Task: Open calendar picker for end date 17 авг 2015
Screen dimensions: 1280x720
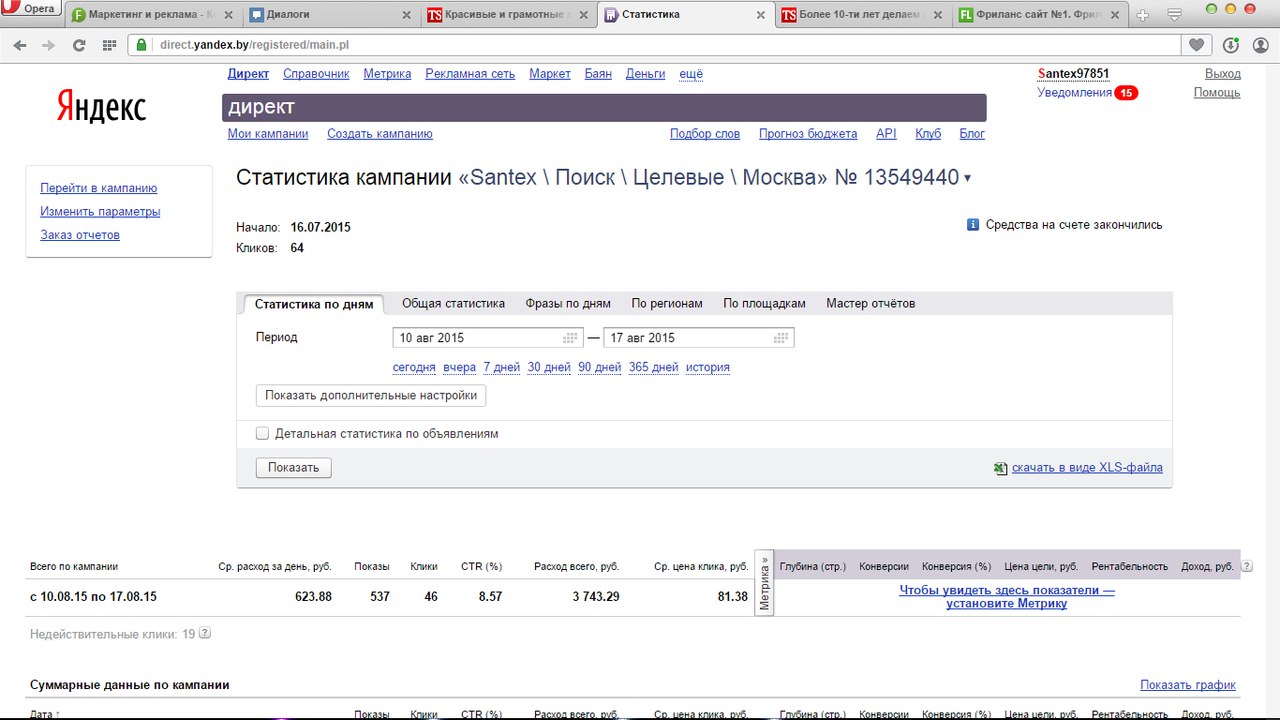Action: point(781,338)
